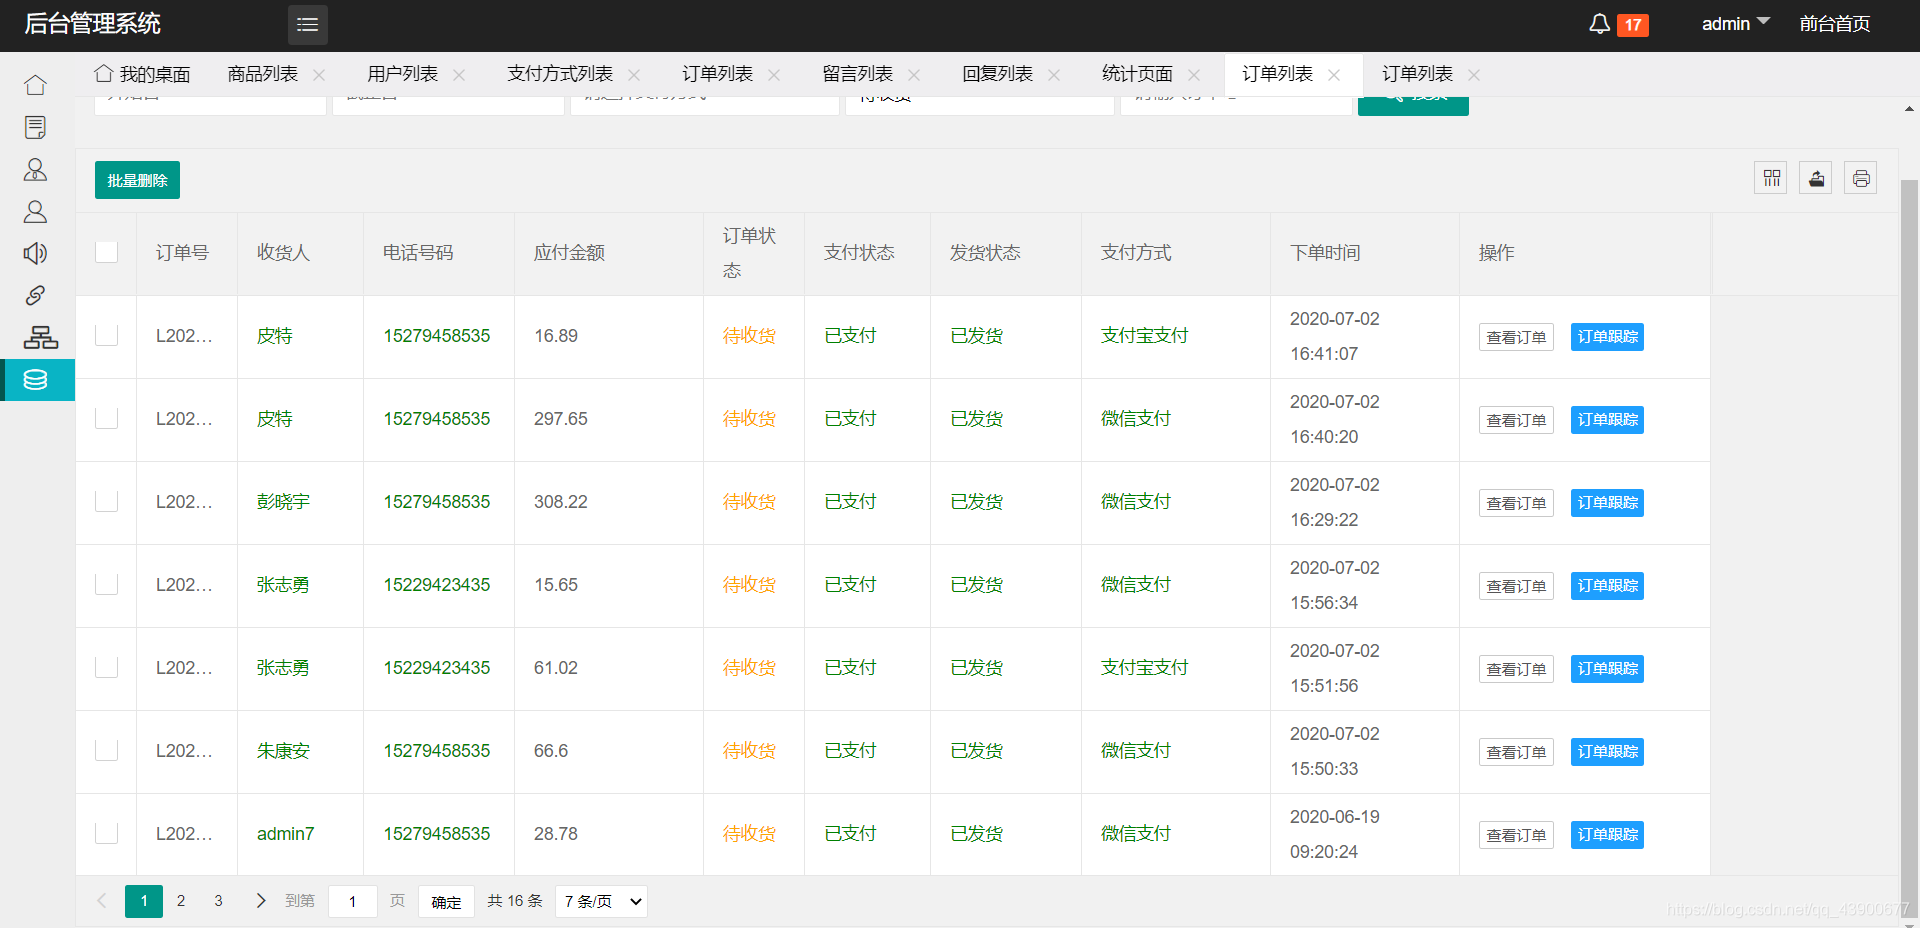The width and height of the screenshot is (1920, 928).
Task: View order for 皮特 16.89 row
Action: (x=1516, y=337)
